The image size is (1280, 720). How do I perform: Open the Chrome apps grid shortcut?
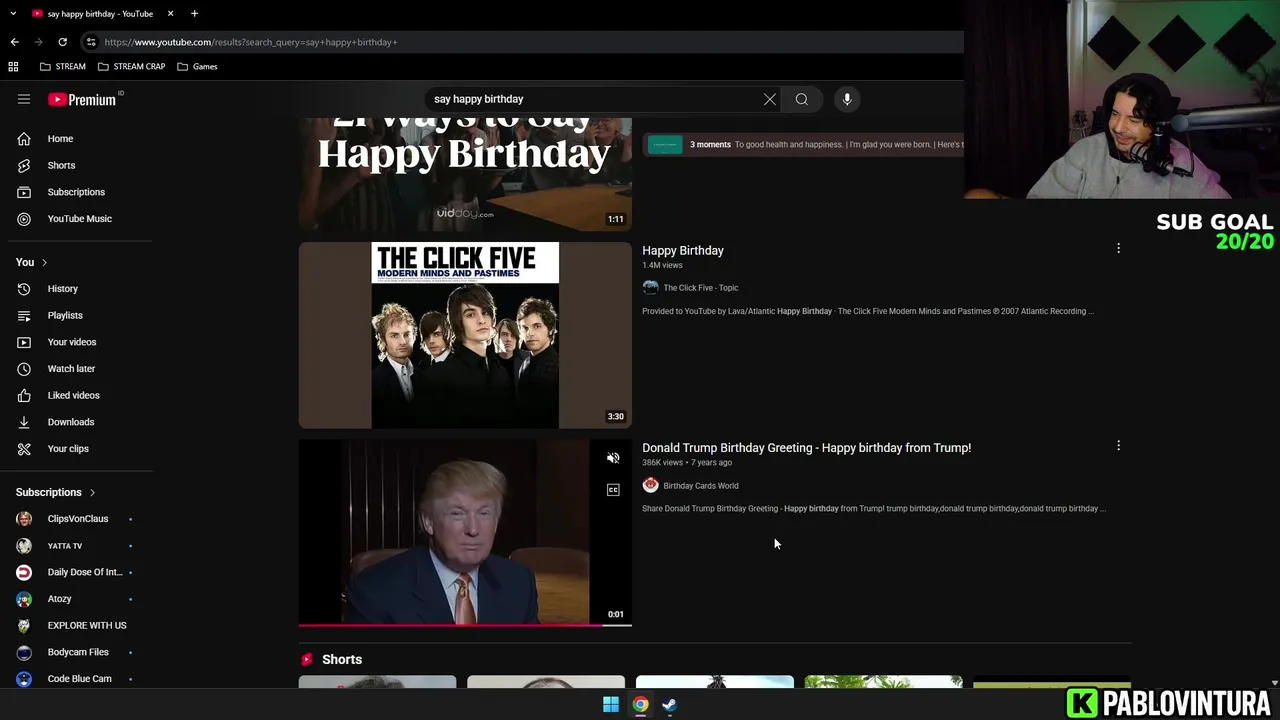coord(13,67)
